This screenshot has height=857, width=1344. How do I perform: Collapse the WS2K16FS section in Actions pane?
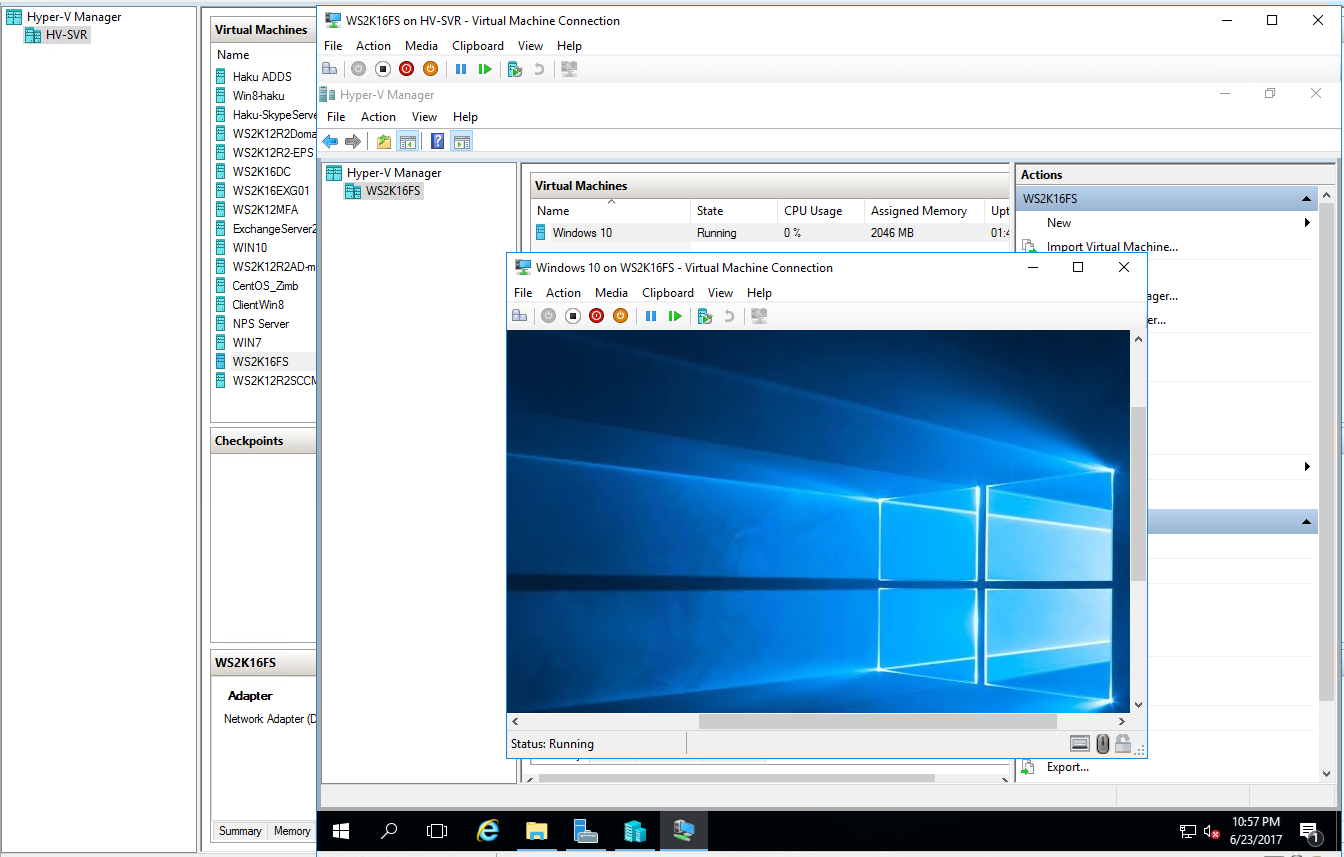click(1308, 199)
